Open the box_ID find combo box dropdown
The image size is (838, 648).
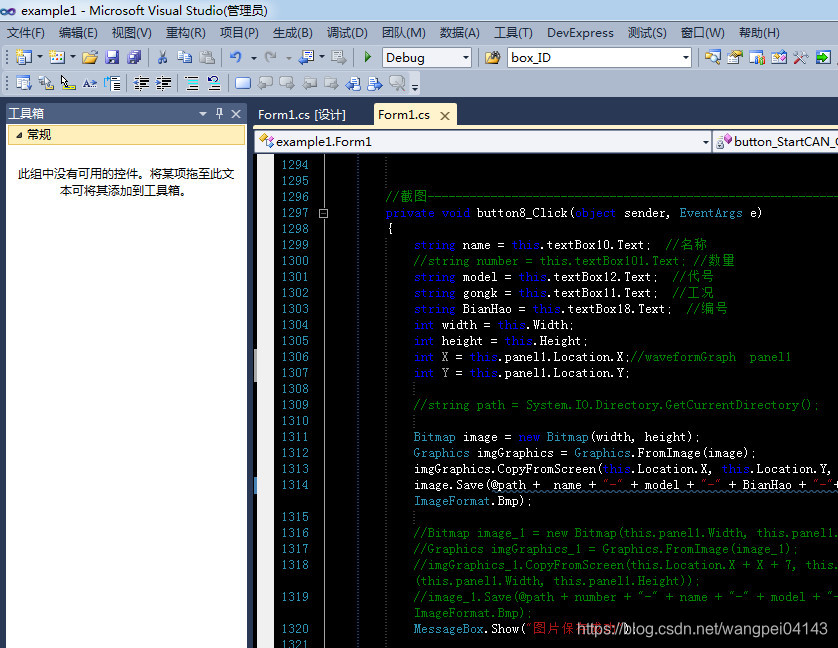[686, 57]
